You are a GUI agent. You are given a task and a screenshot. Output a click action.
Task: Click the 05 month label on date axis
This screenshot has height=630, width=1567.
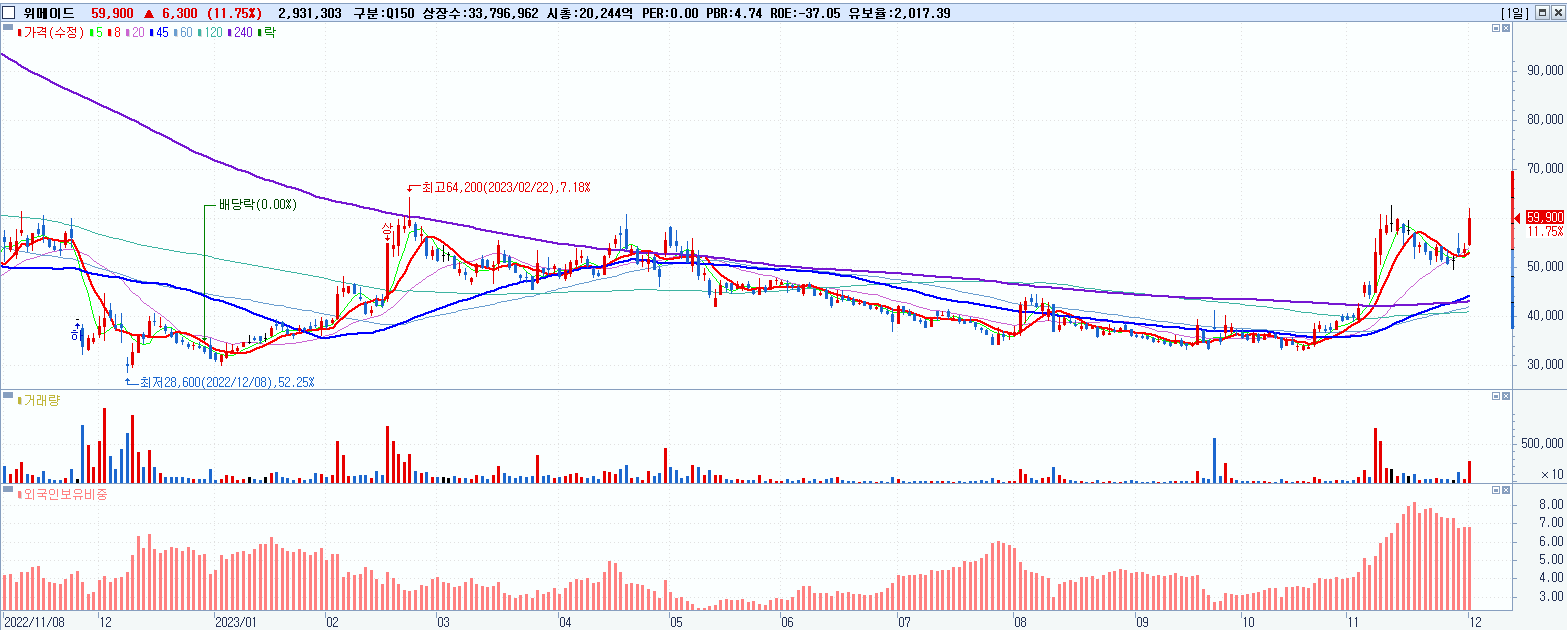pyautogui.click(x=675, y=621)
